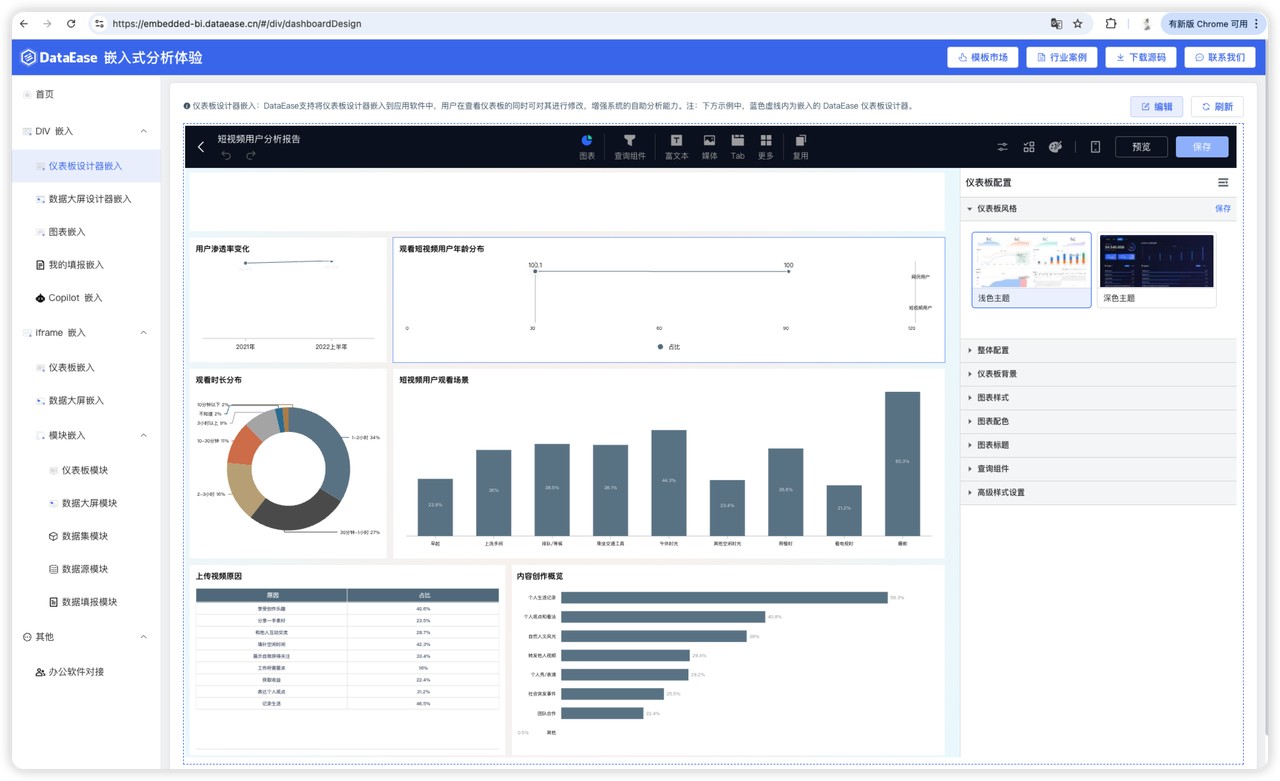Select 图表嵌入 in the sidebar

point(67,232)
